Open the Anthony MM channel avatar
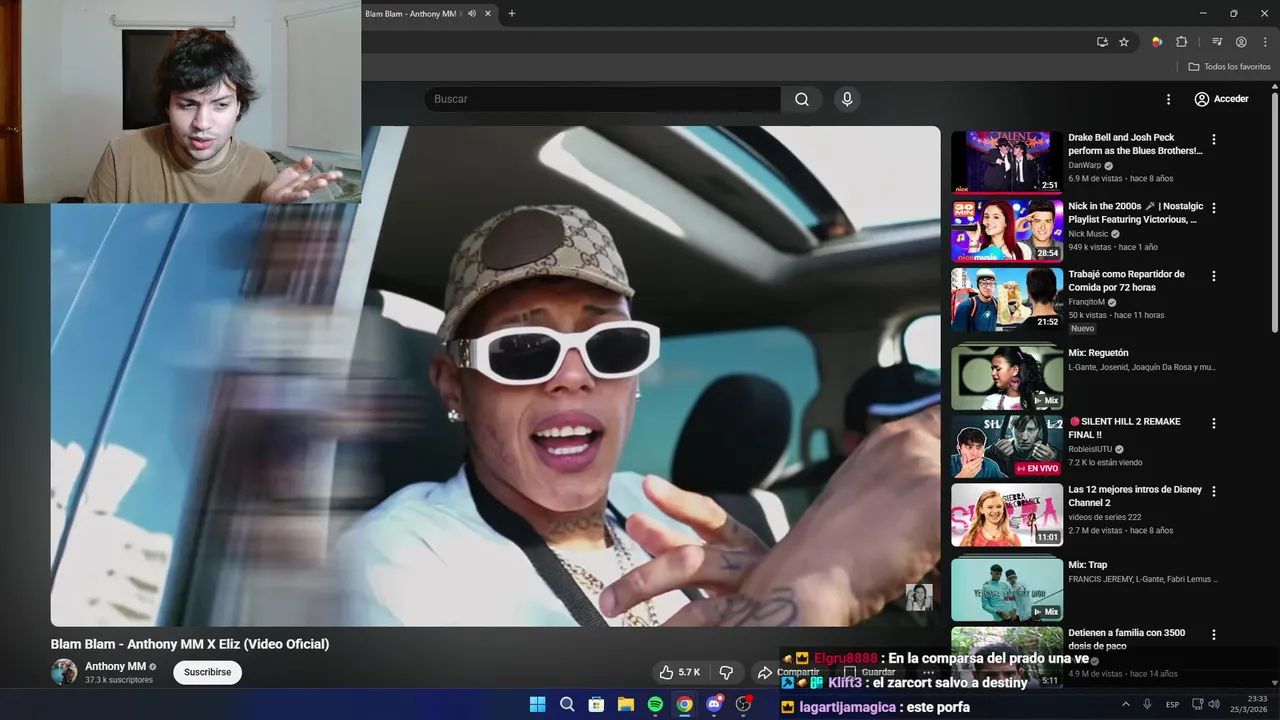The image size is (1280, 720). tap(64, 672)
